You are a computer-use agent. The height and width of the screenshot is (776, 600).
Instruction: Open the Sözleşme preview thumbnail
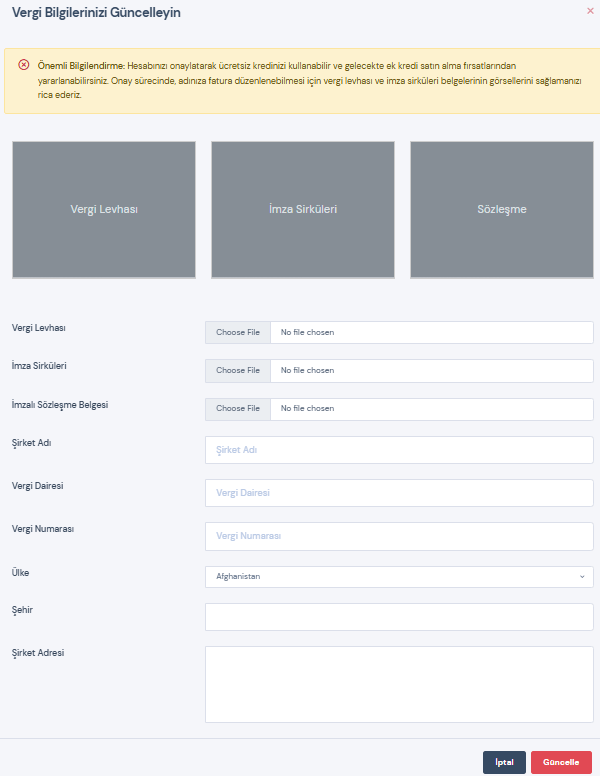tap(502, 209)
